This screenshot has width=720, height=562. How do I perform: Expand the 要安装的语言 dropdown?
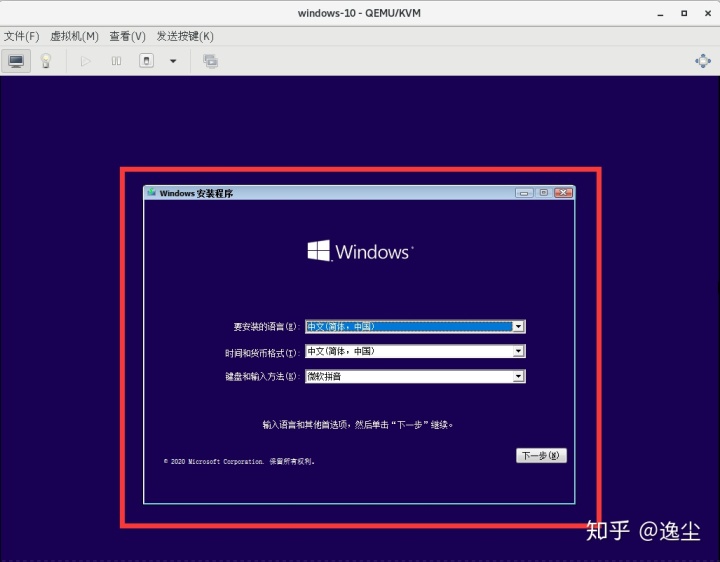tap(518, 326)
